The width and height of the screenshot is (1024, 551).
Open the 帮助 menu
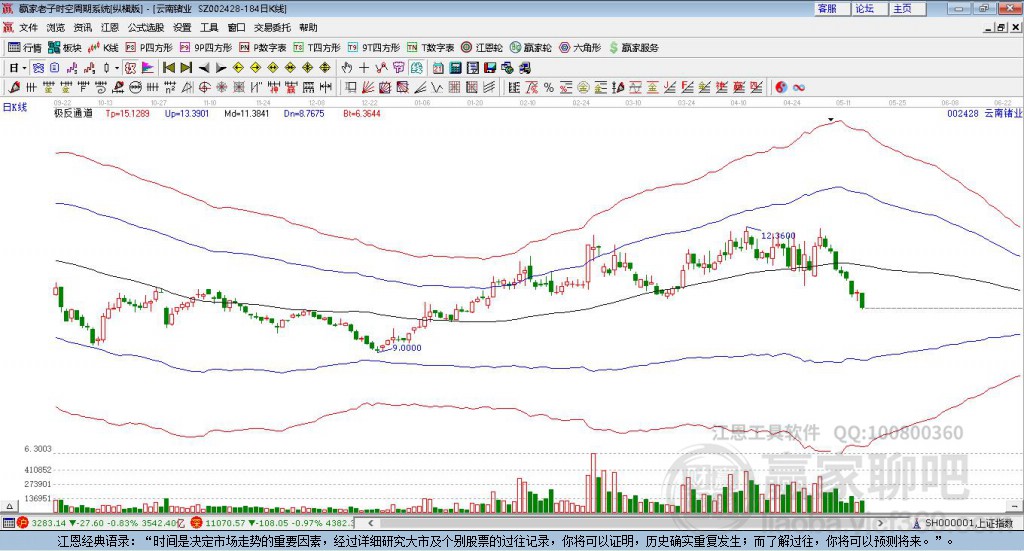pos(308,27)
